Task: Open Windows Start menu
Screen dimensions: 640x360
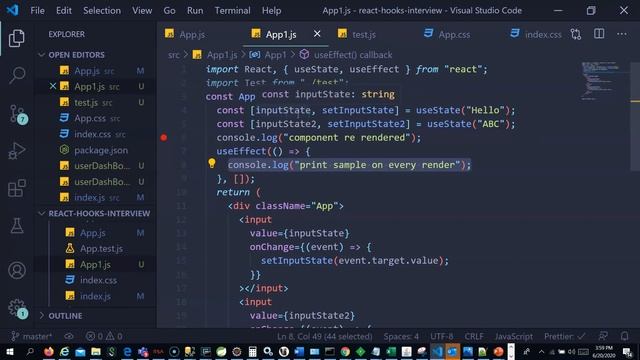Action: (9, 352)
